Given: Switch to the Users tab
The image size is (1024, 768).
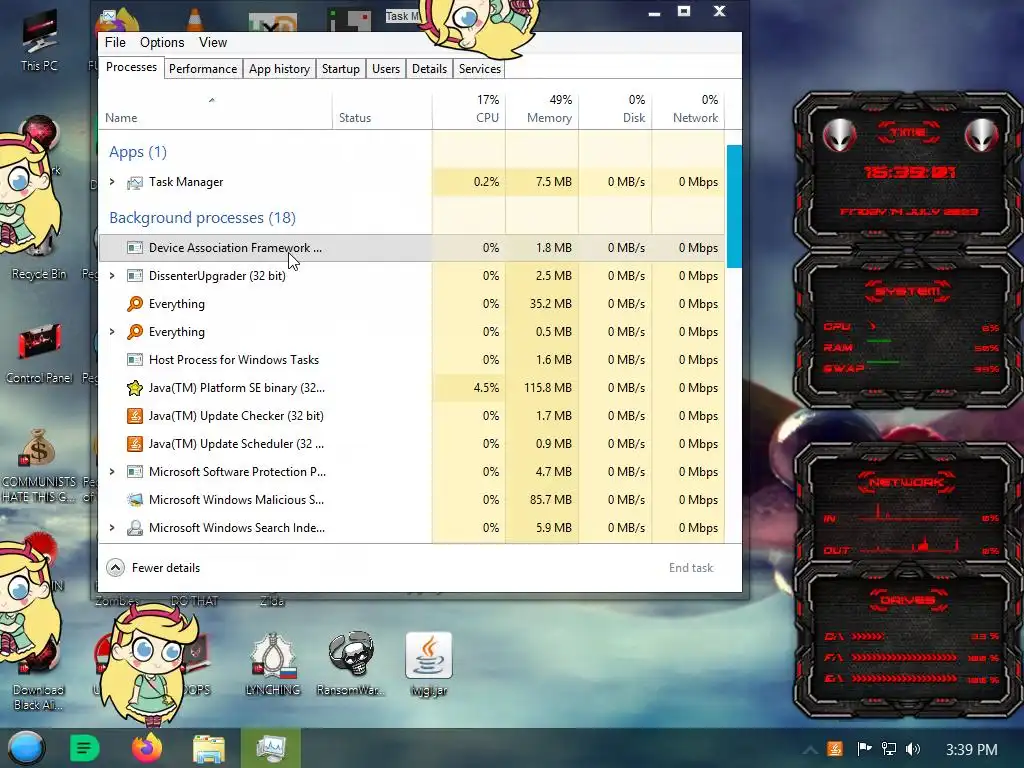Looking at the screenshot, I should point(386,69).
